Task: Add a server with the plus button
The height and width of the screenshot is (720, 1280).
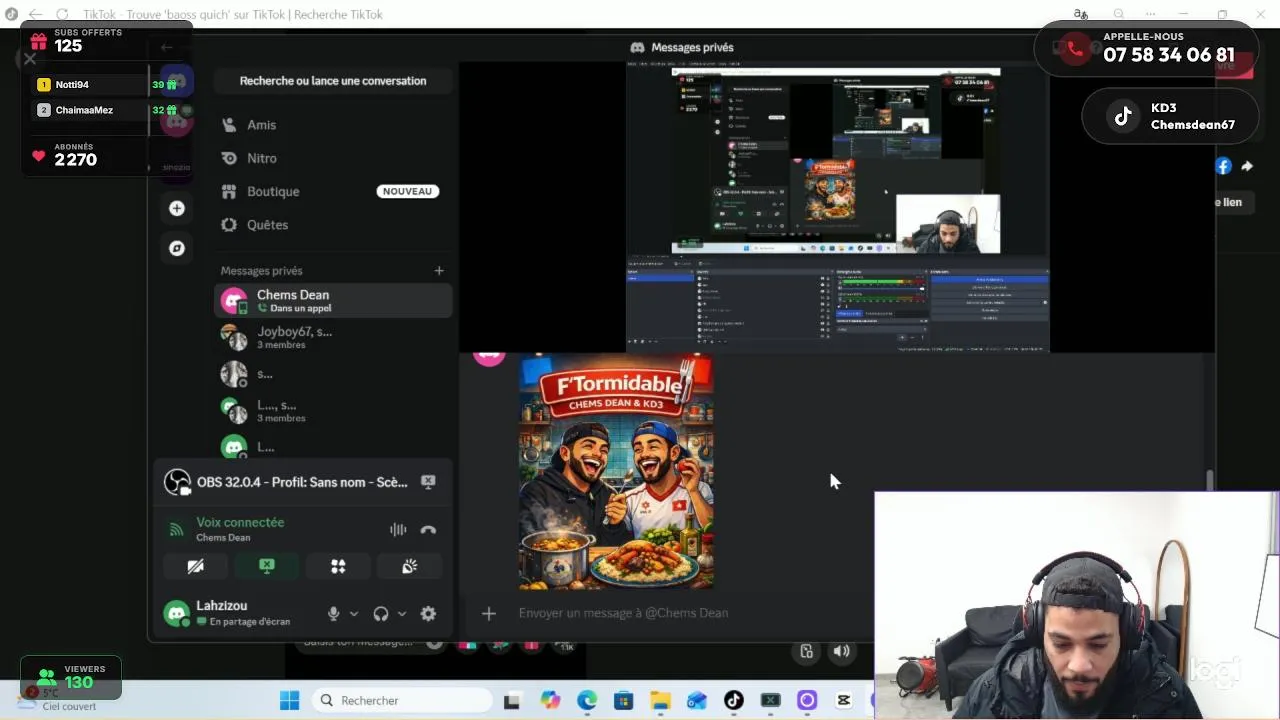Action: click(x=177, y=208)
